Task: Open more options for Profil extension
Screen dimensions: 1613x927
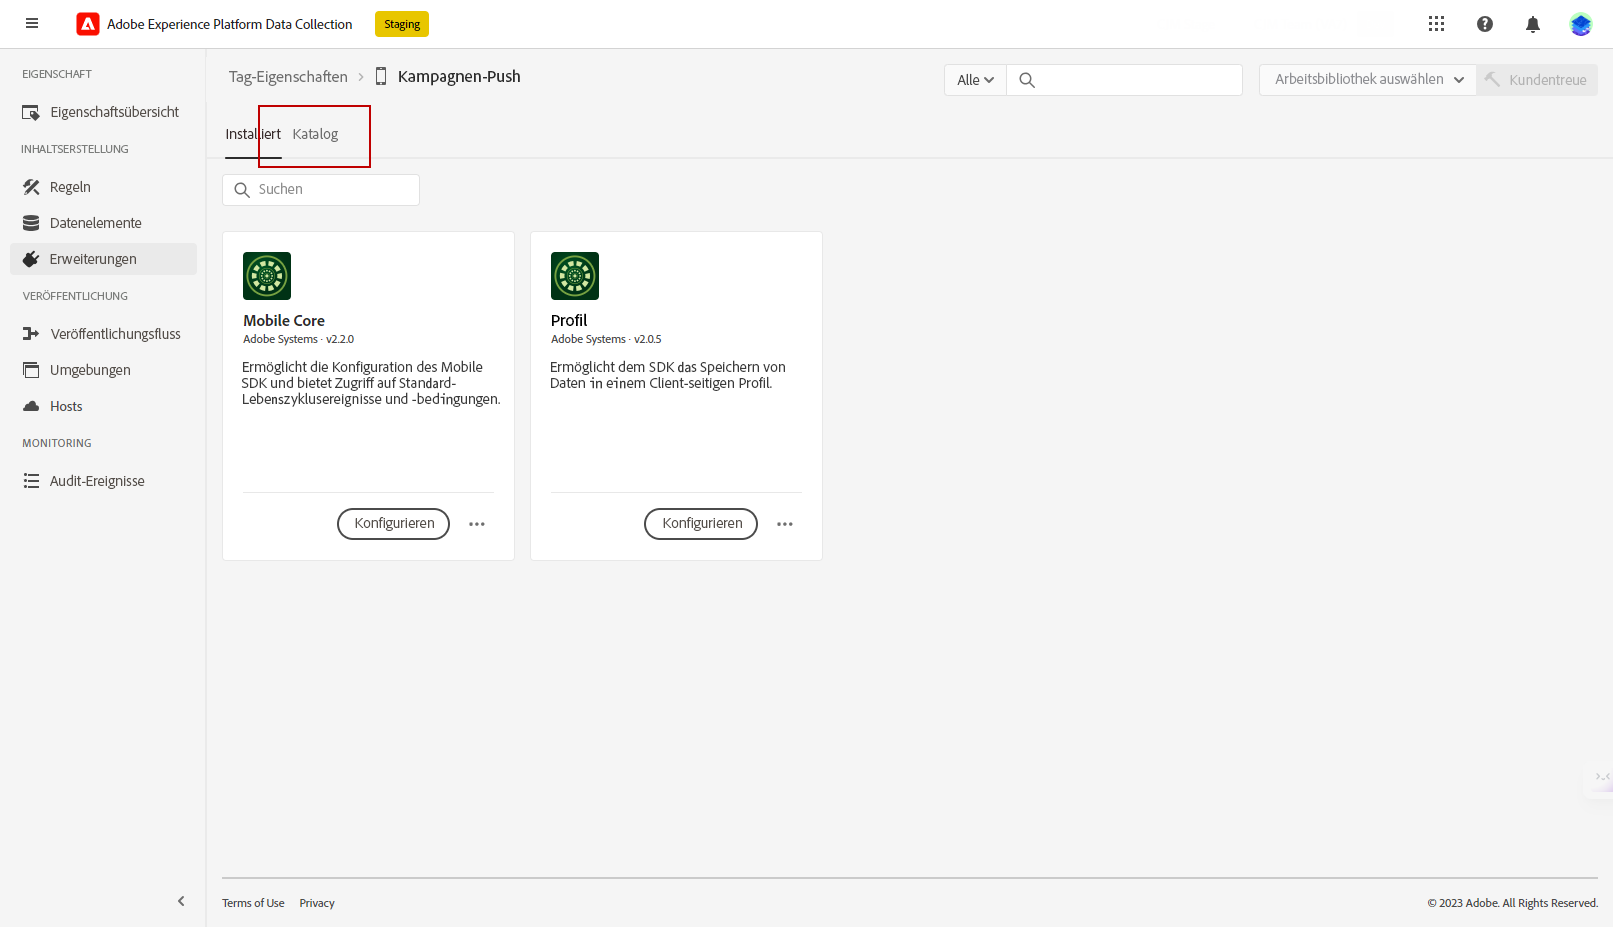Action: click(x=785, y=524)
